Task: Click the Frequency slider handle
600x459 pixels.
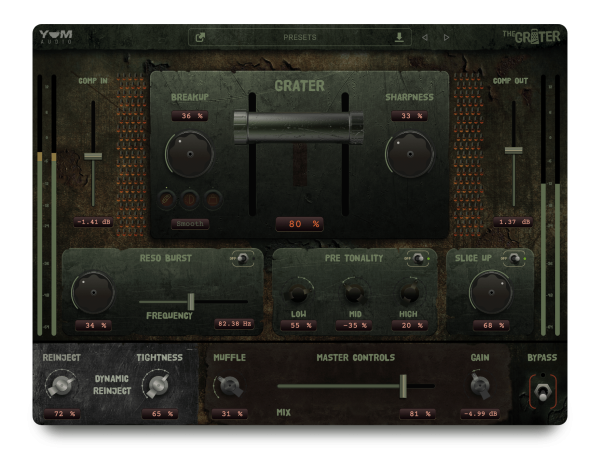Action: pyautogui.click(x=191, y=302)
